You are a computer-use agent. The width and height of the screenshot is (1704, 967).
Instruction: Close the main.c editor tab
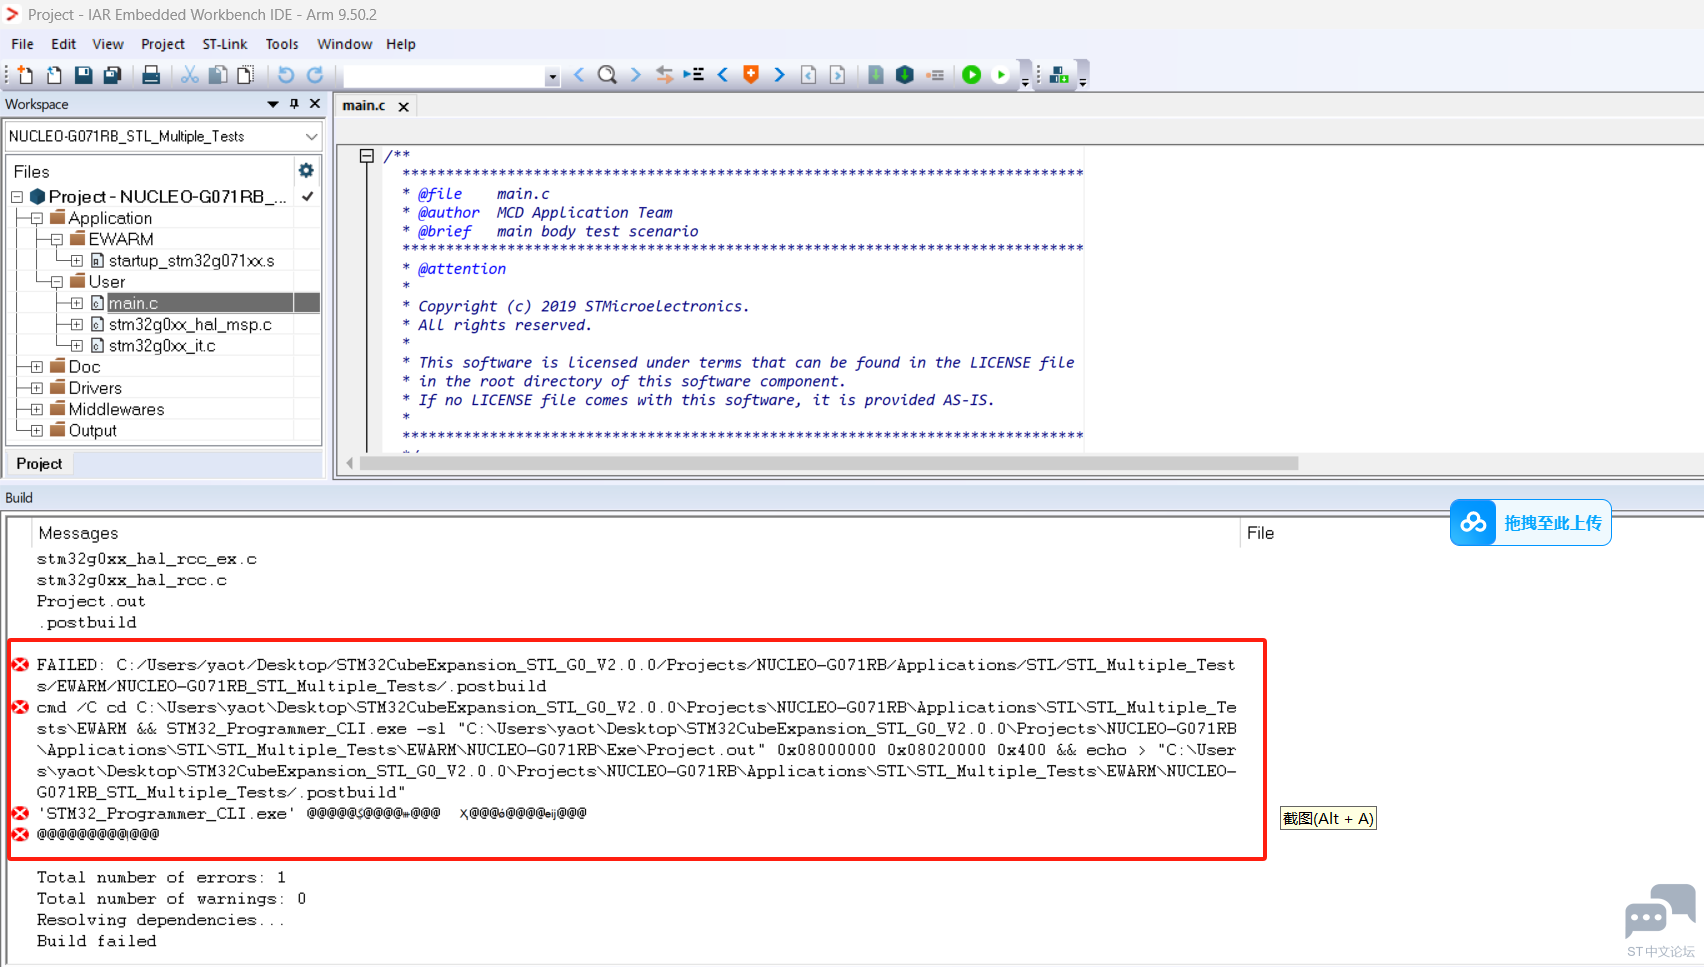[x=404, y=106]
